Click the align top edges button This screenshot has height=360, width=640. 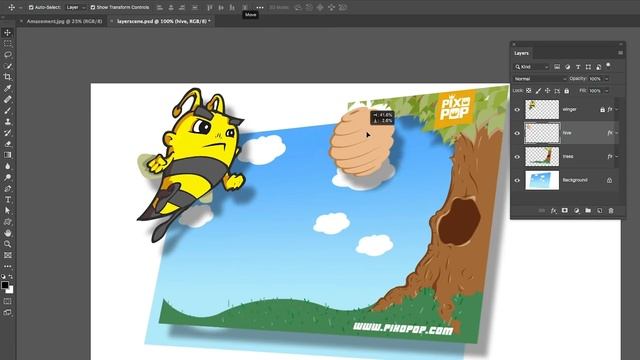210,7
